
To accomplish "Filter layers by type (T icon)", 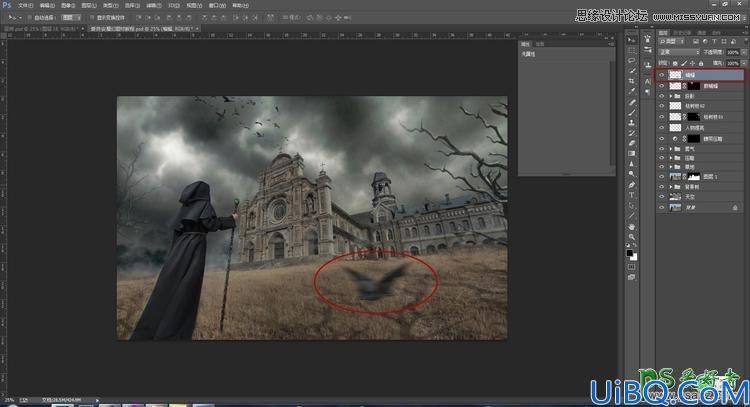I will [714, 42].
